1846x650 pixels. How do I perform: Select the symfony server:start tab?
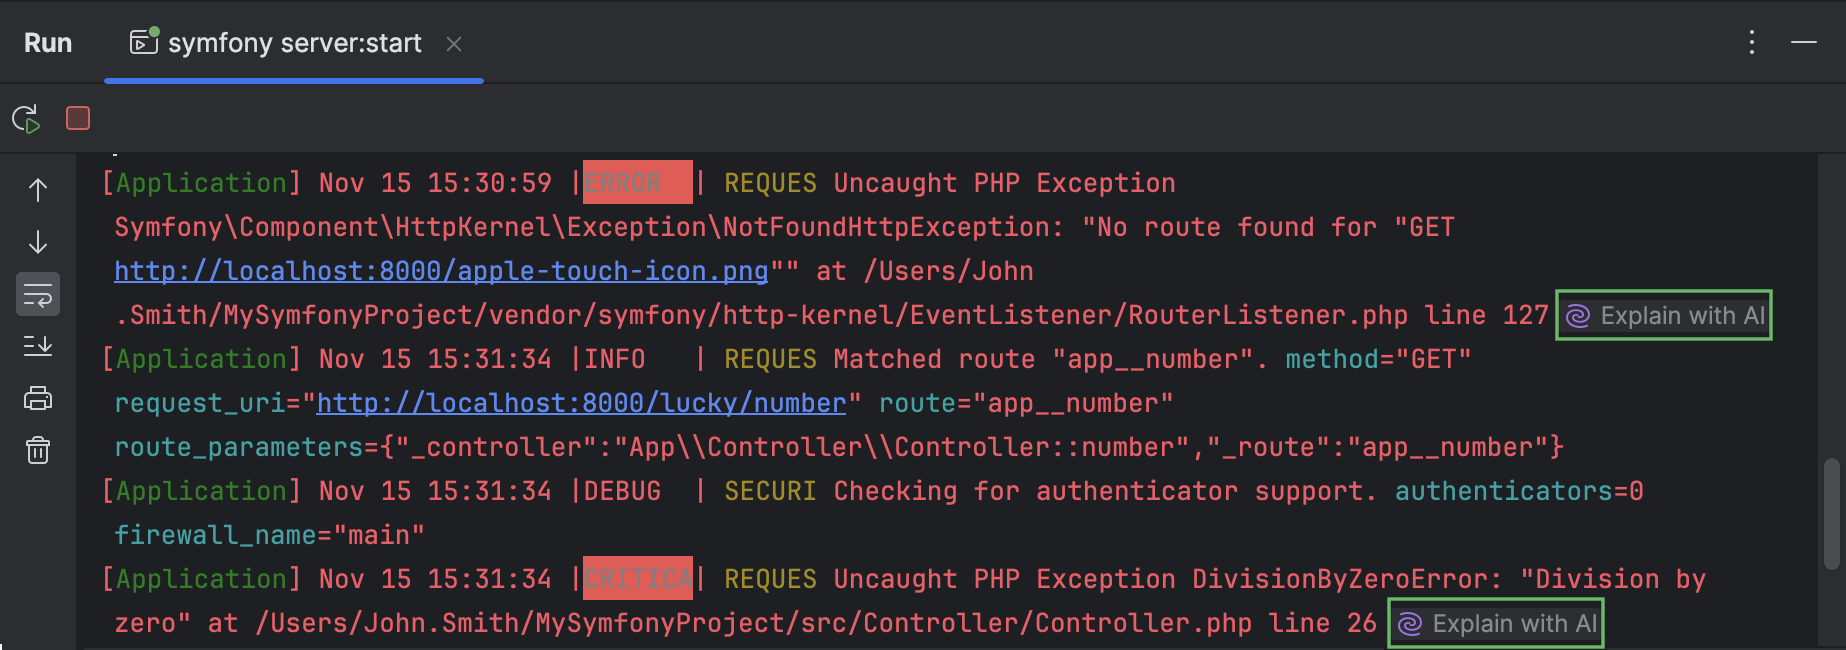294,43
